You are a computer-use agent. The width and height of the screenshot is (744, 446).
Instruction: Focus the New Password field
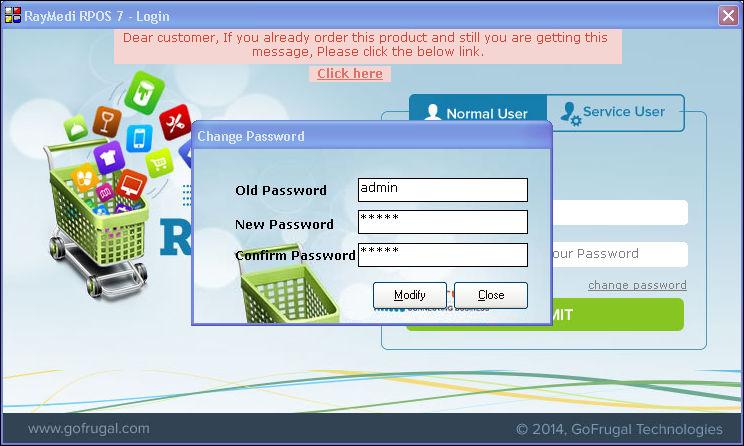(x=443, y=222)
